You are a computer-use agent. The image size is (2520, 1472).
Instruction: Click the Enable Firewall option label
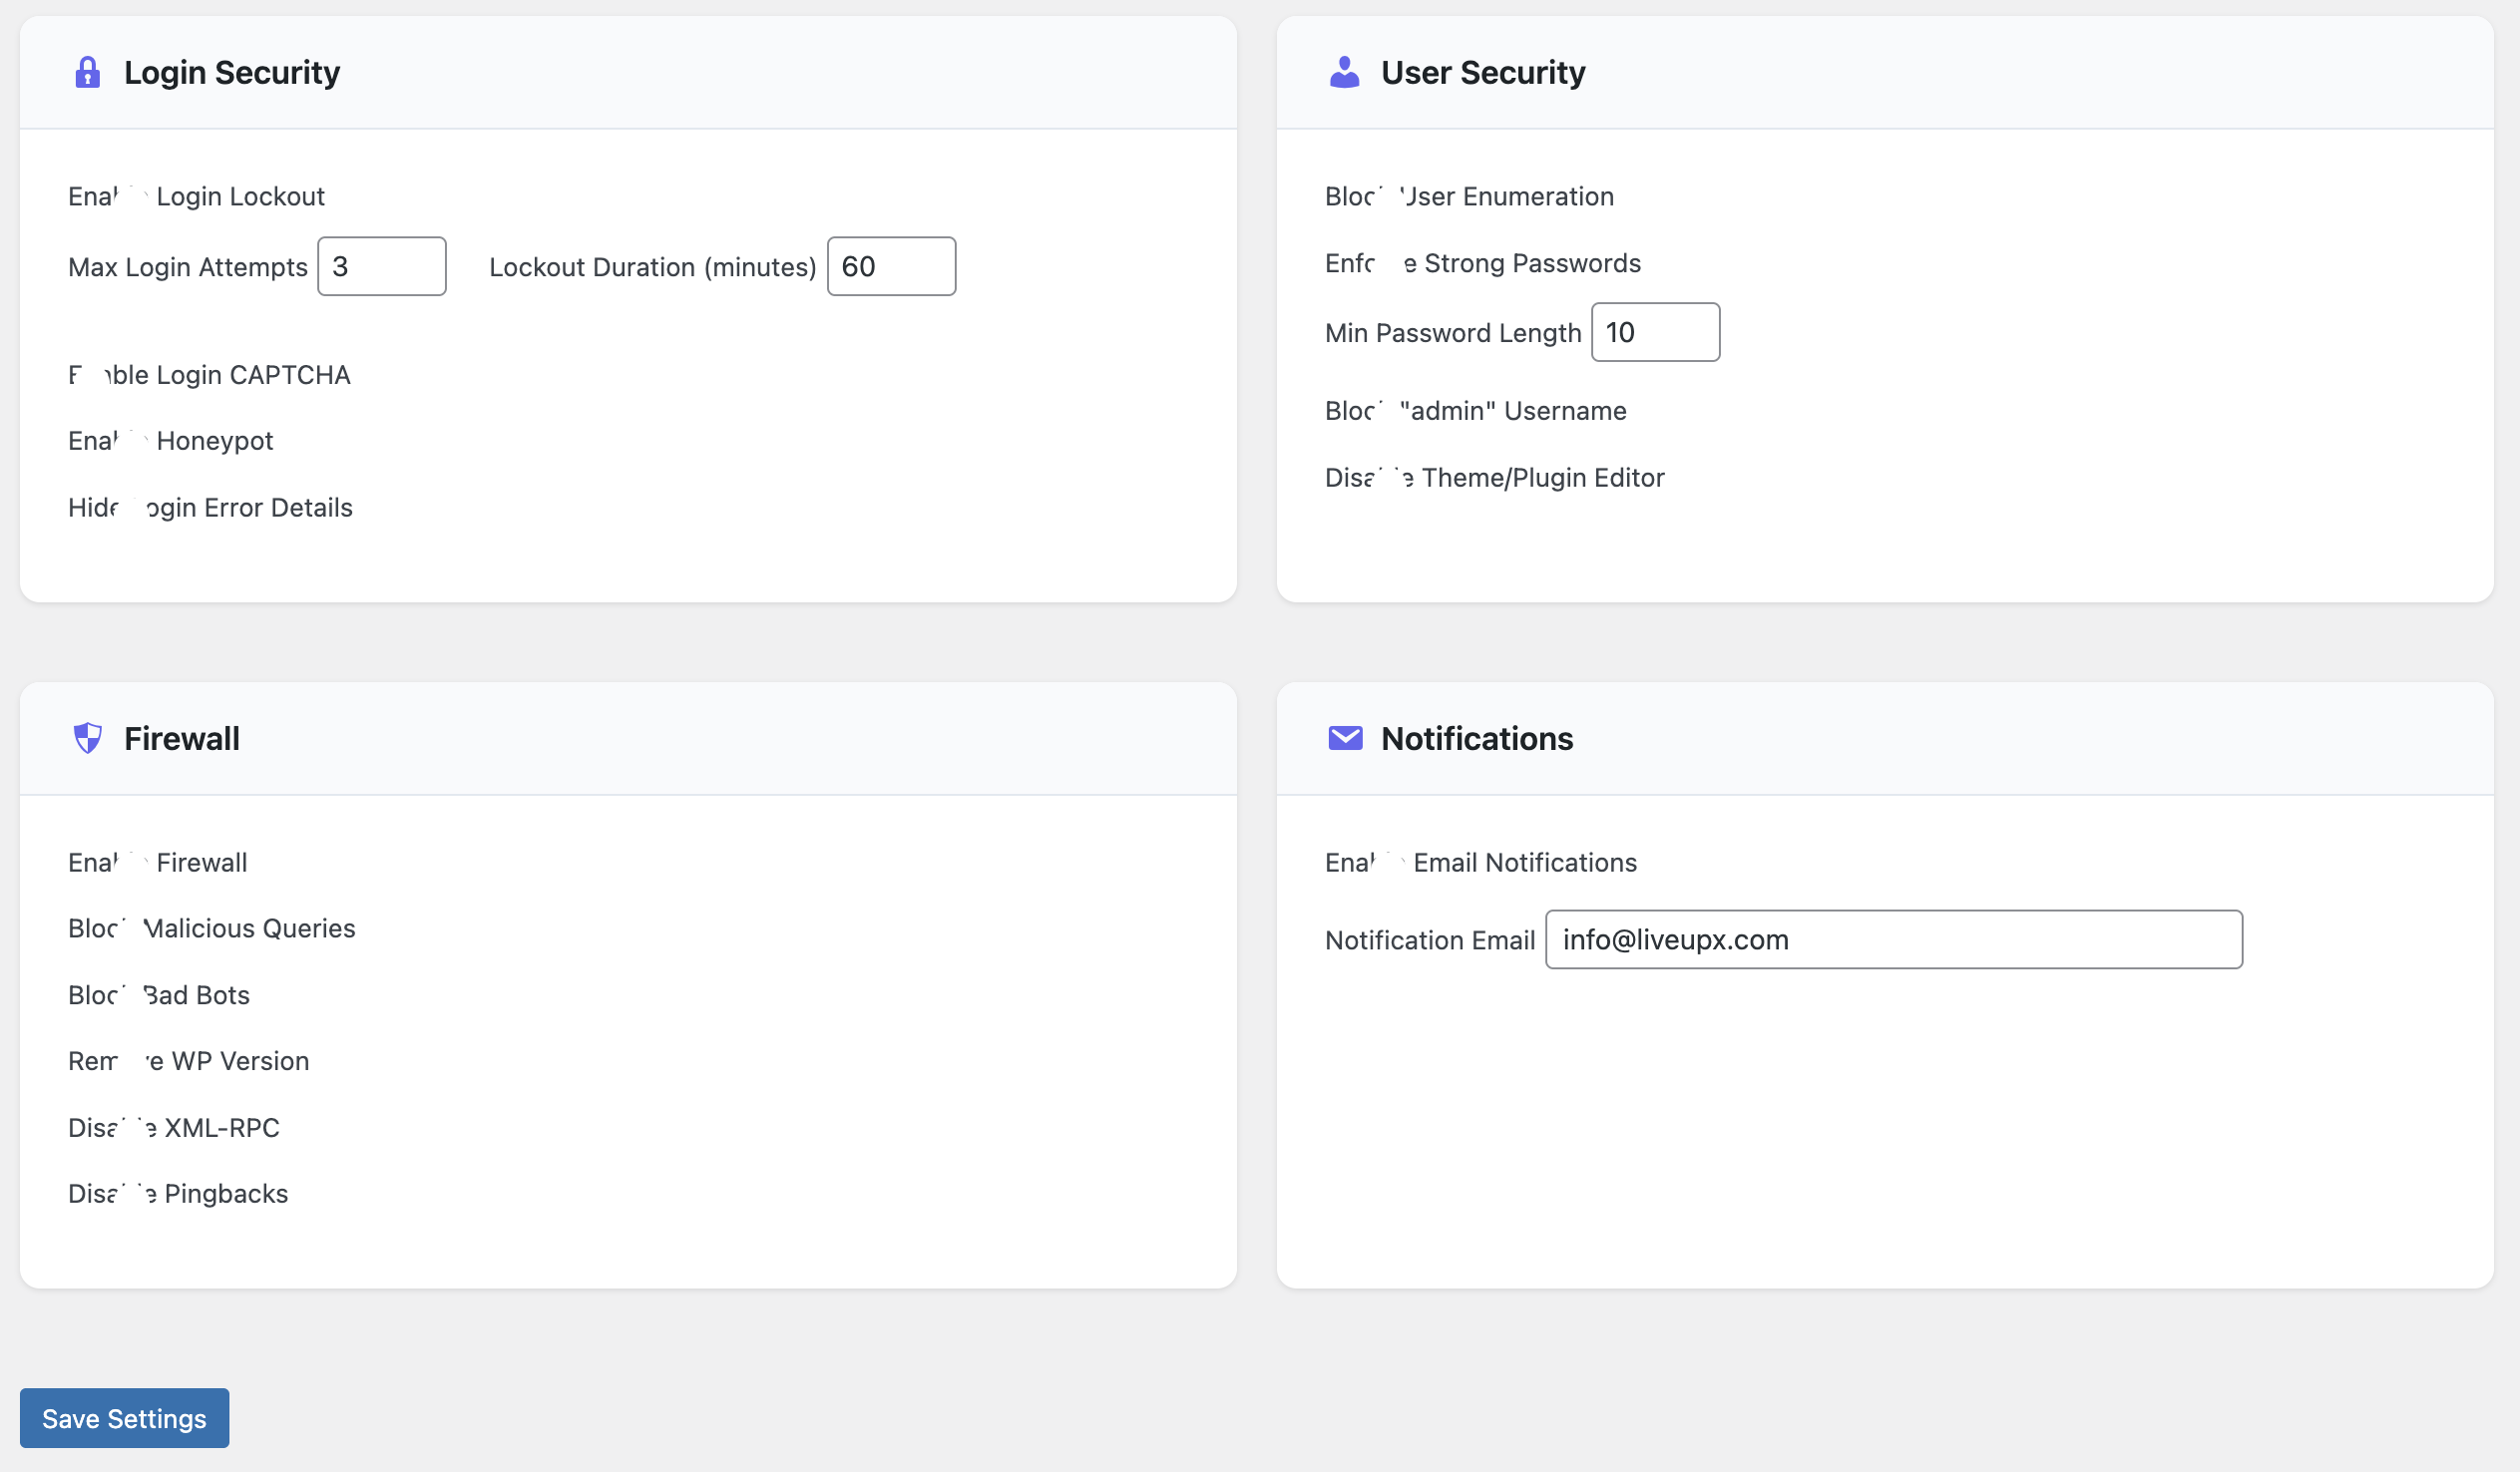(x=157, y=862)
